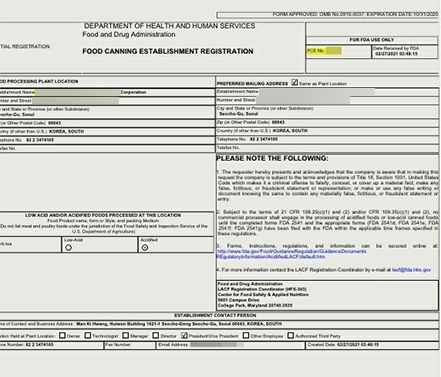This screenshot has width=441, height=377.
Task: Check the Owner position checkbox
Action: 62,335
